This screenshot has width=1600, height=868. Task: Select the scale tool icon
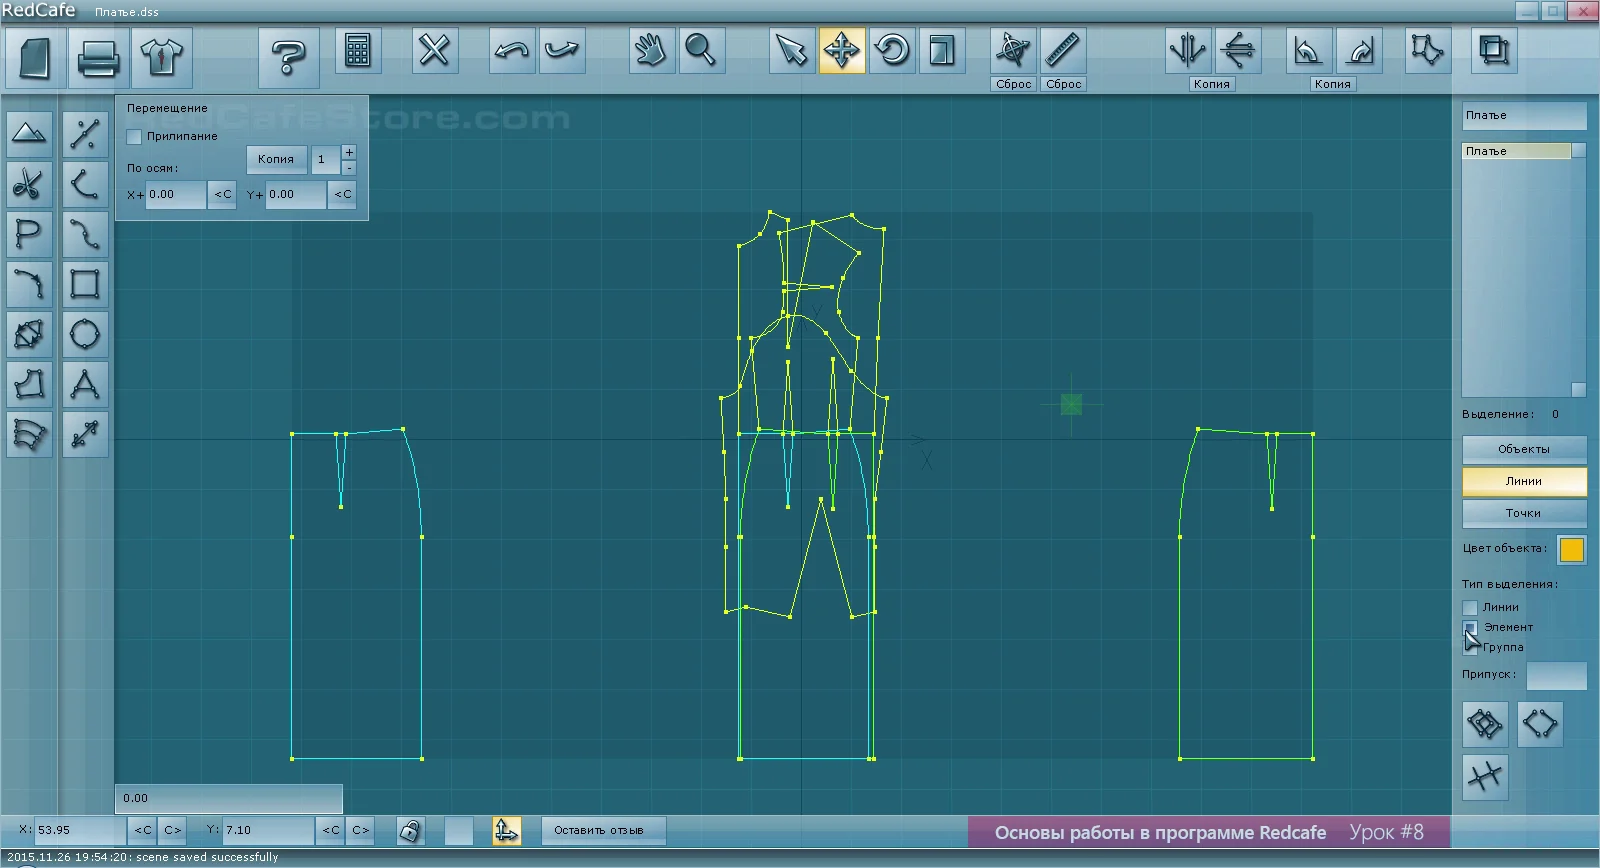(942, 50)
